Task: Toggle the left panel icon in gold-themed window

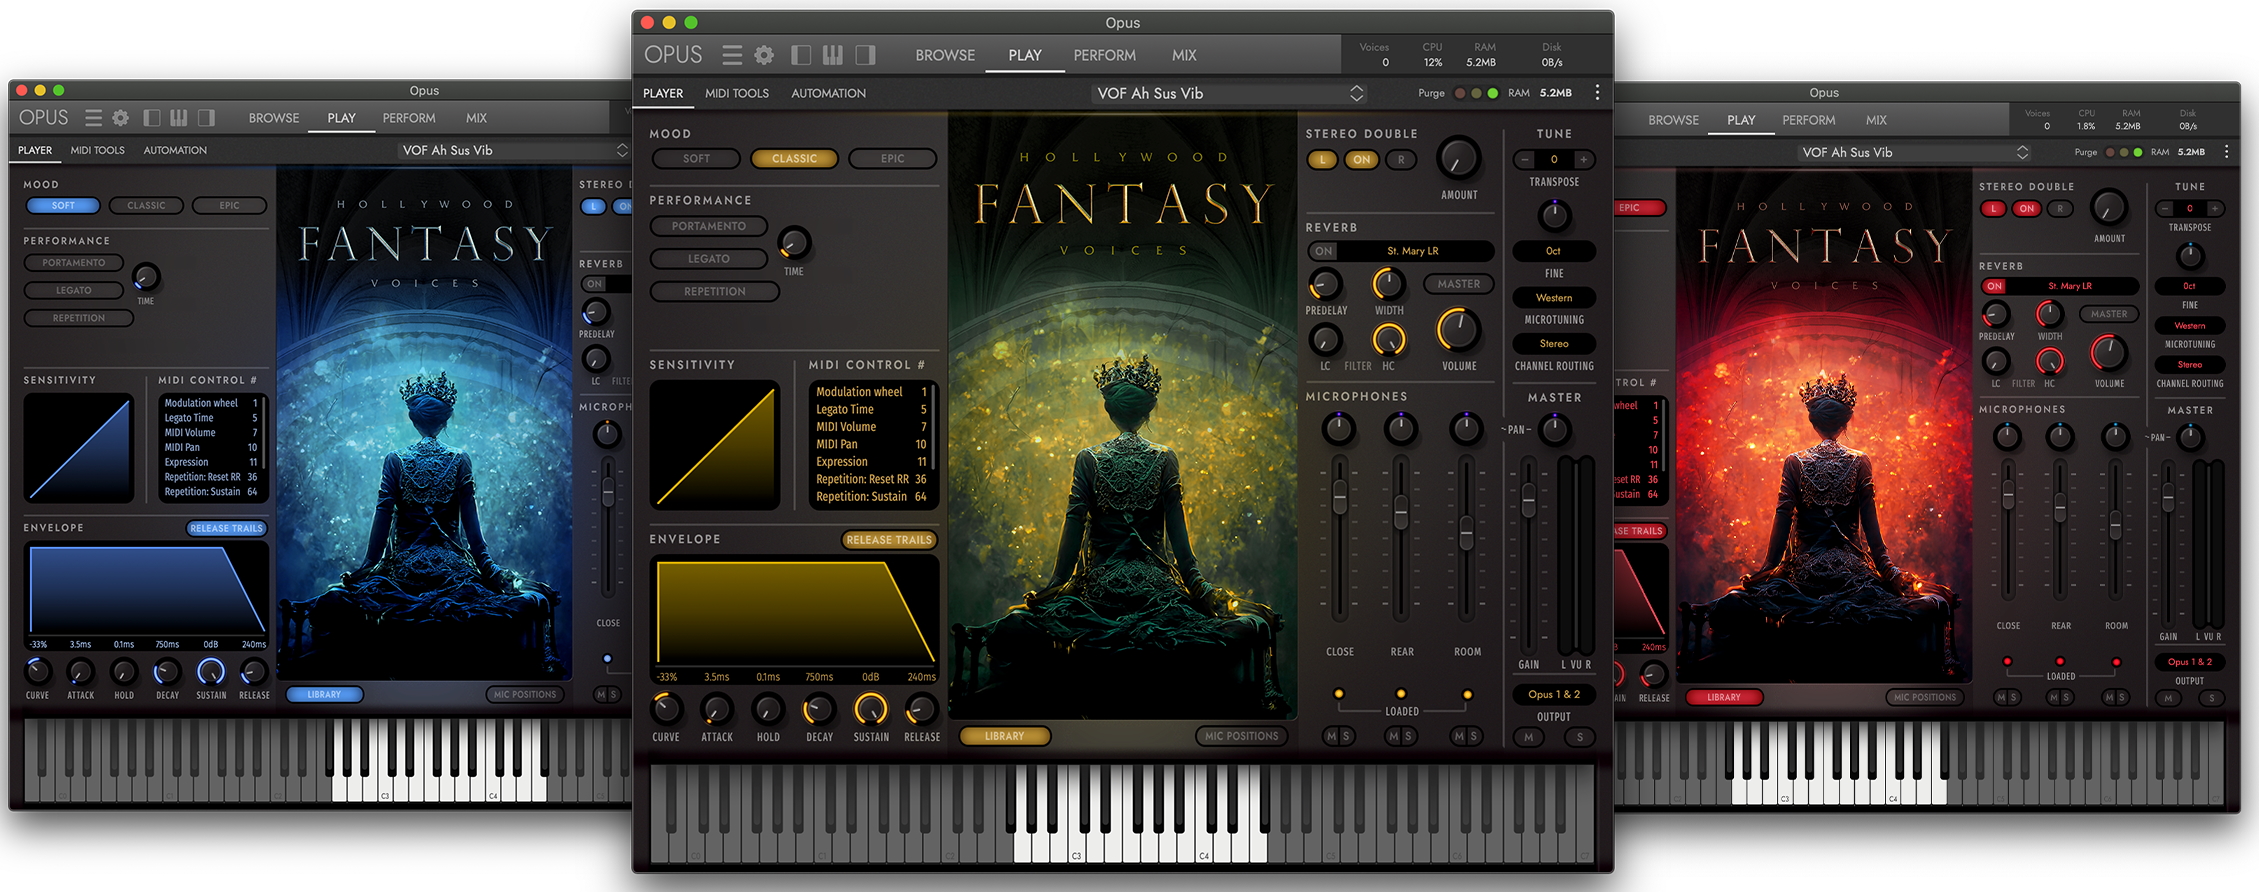Action: click(801, 55)
